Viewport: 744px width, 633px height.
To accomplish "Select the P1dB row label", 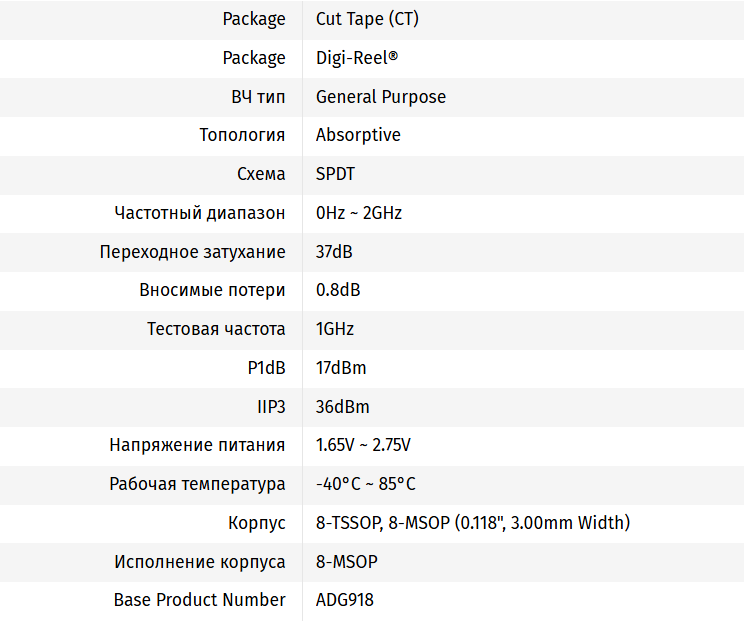I will (x=266, y=368).
